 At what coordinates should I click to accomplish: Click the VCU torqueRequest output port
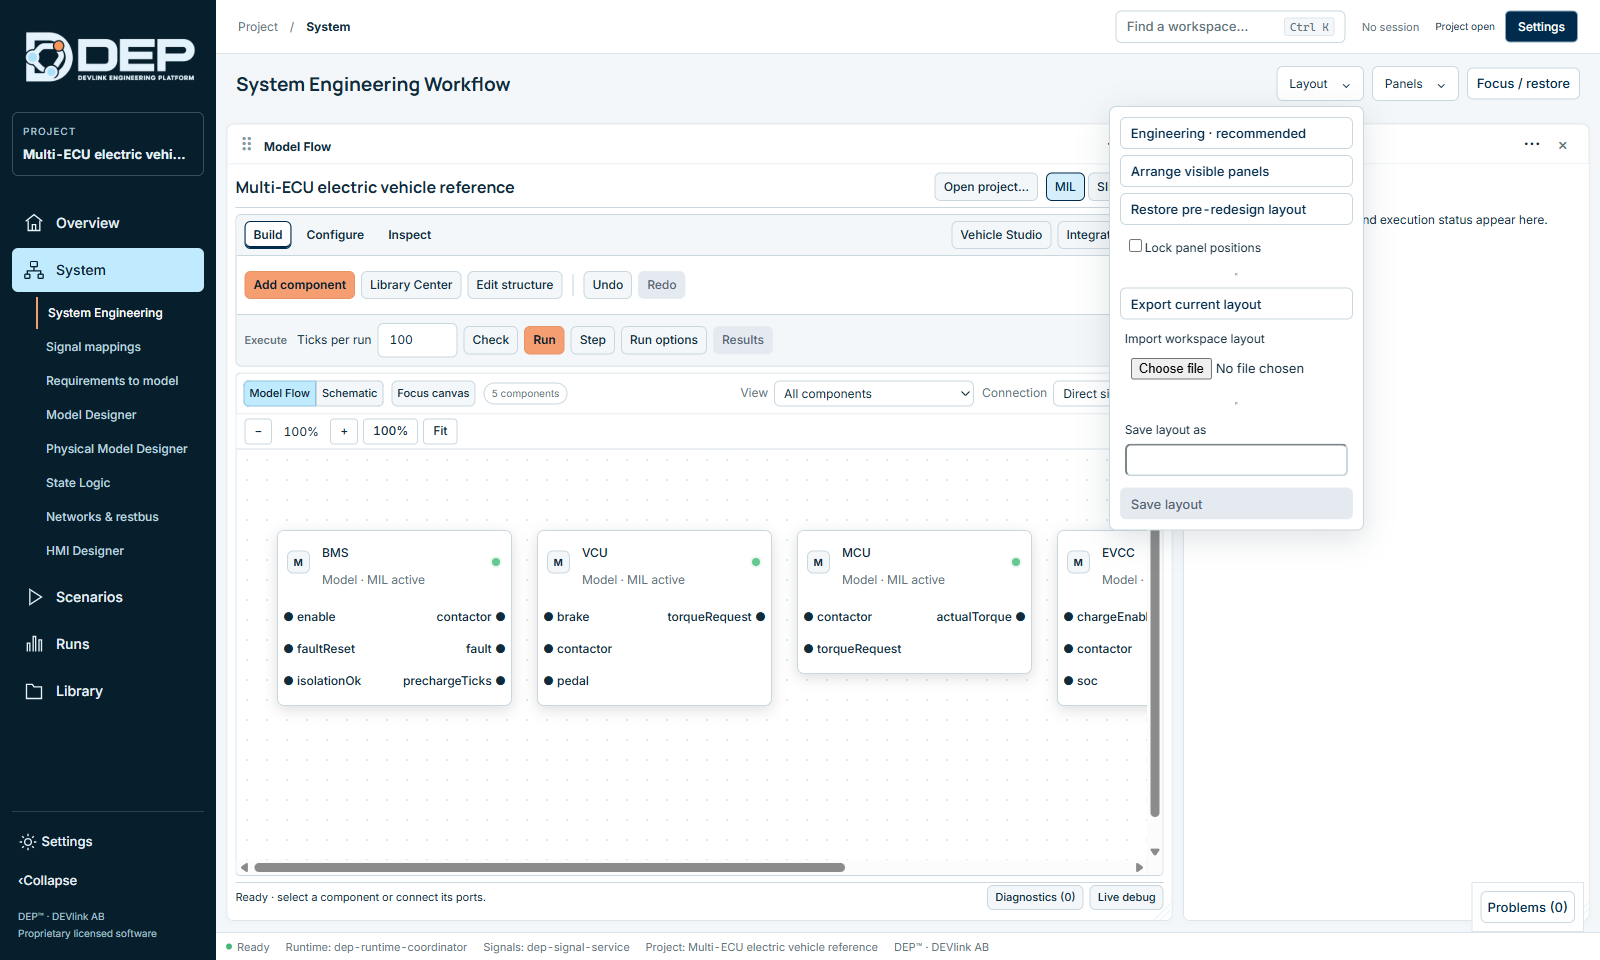coord(761,617)
